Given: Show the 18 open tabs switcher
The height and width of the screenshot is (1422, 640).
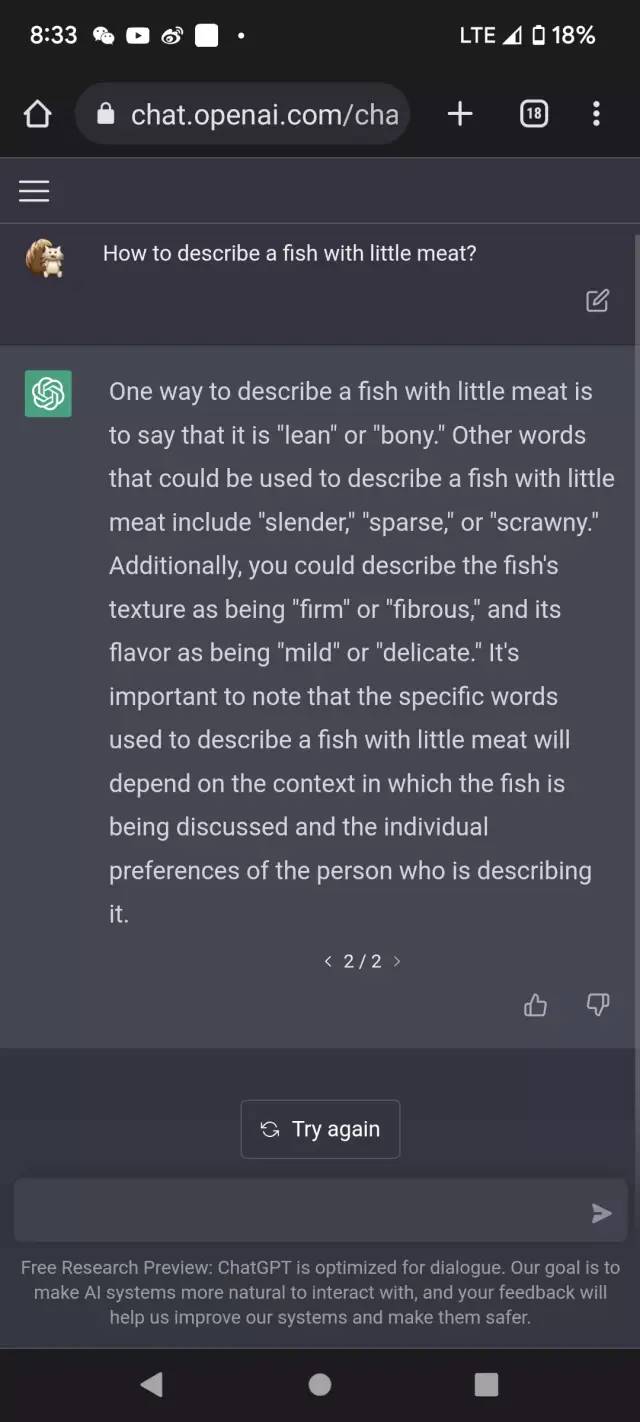Looking at the screenshot, I should pyautogui.click(x=534, y=114).
